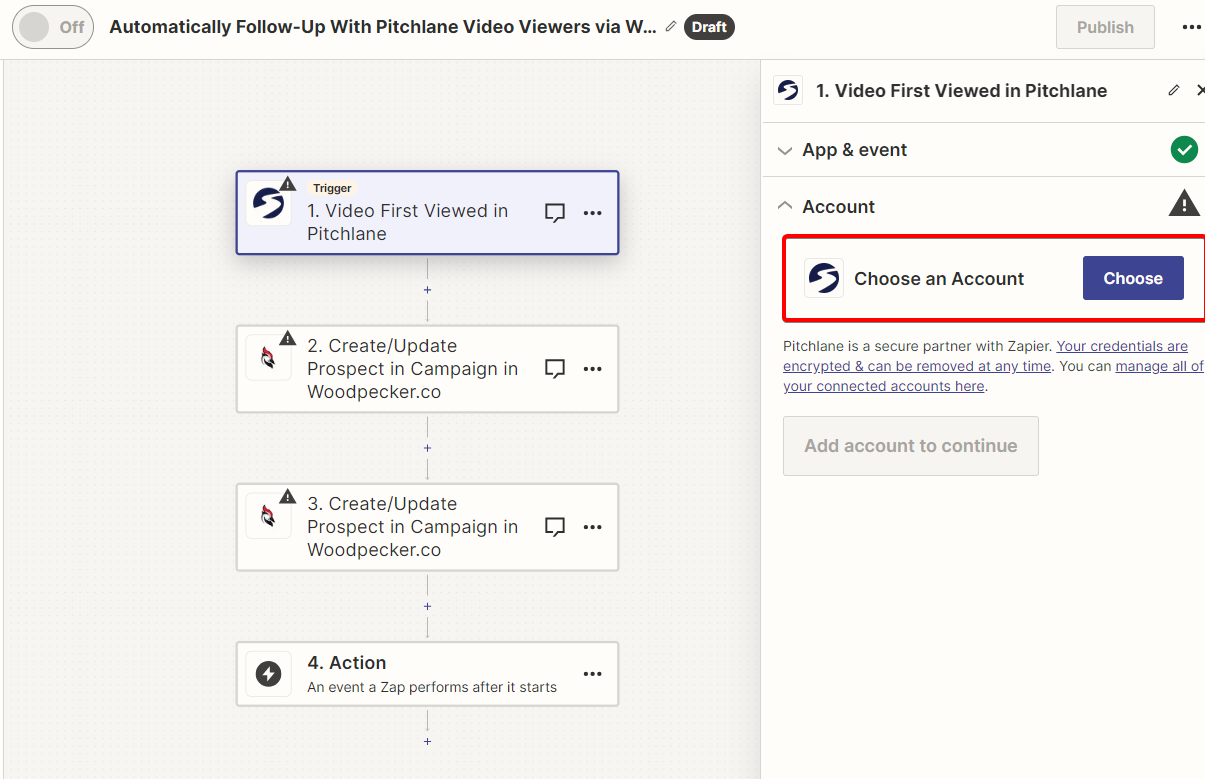
Task: Add step after trigger plus button
Action: pos(427,290)
